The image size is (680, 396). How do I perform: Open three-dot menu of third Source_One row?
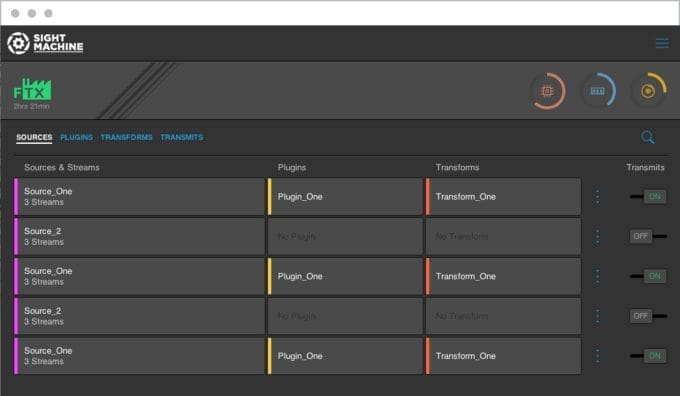coord(598,356)
